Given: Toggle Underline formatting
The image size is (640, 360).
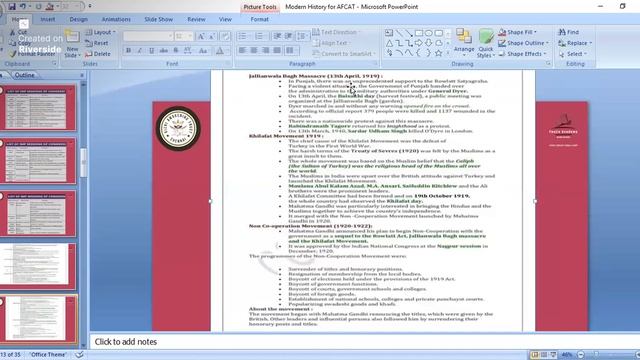Looking at the screenshot, I should point(151,51).
